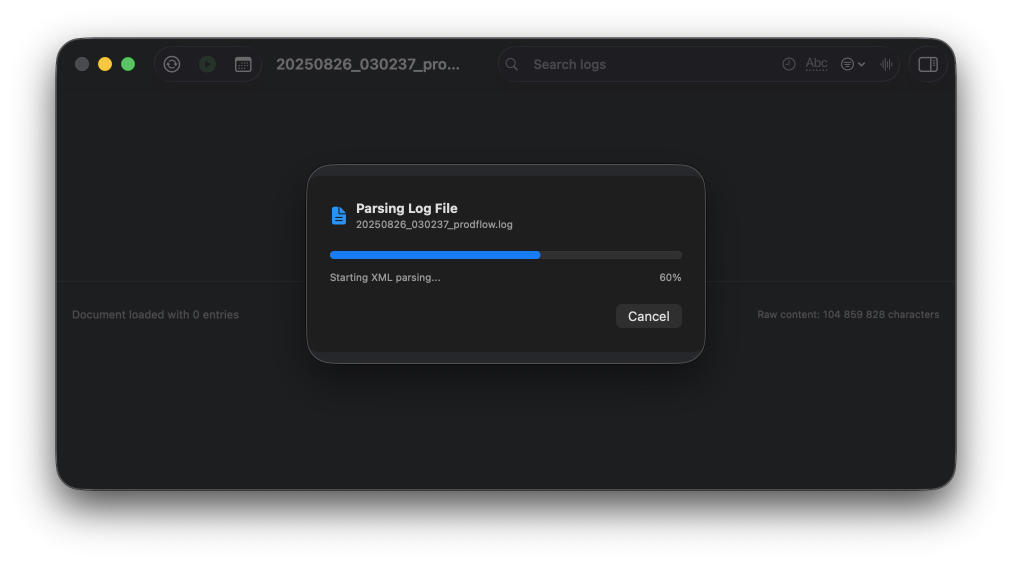
Task: Open the calendar date picker icon
Action: coord(243,64)
